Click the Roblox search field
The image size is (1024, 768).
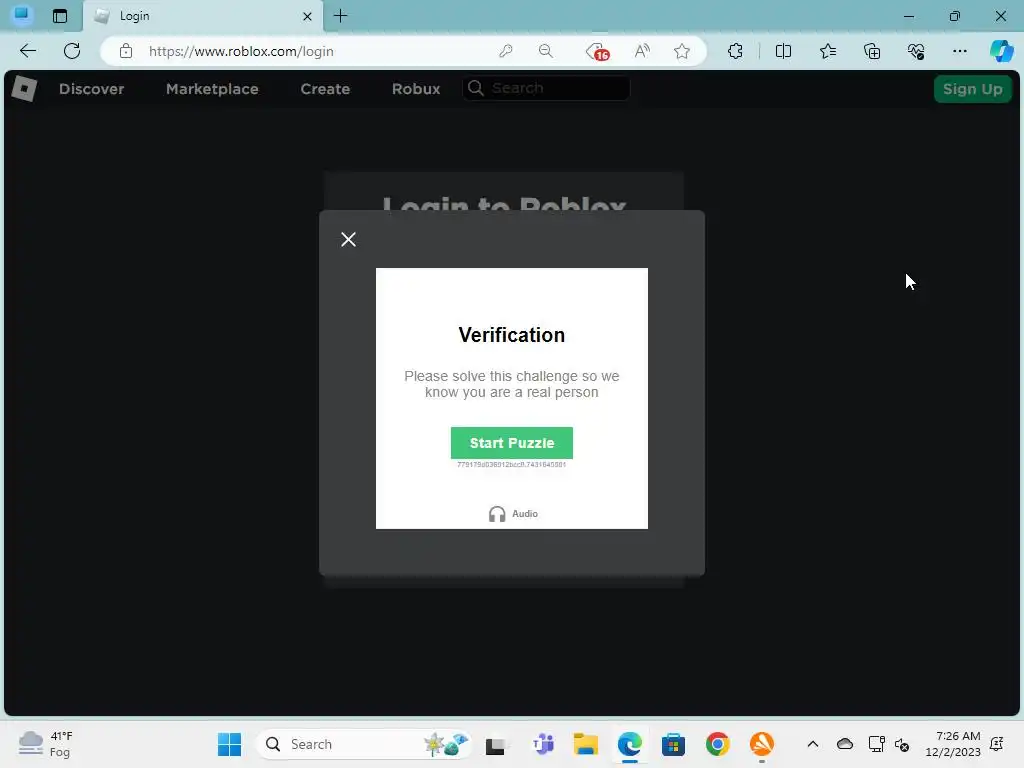[546, 88]
